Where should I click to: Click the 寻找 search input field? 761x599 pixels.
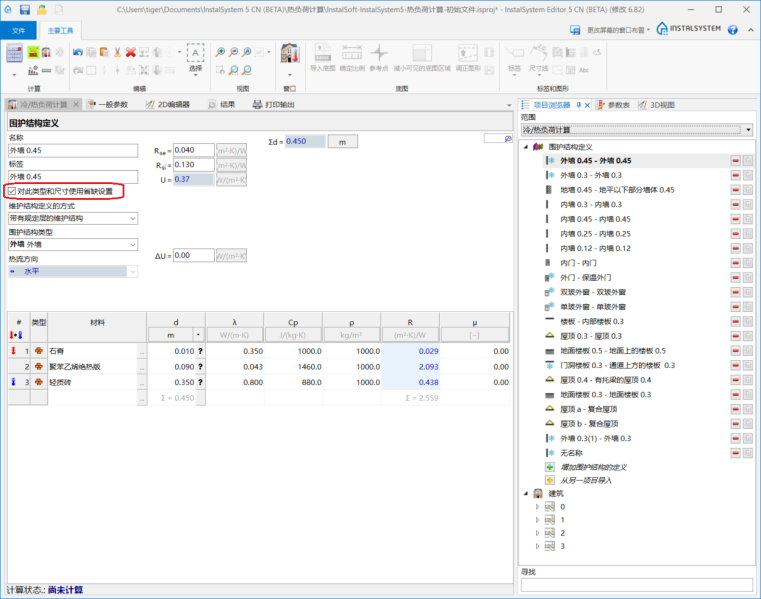637,585
